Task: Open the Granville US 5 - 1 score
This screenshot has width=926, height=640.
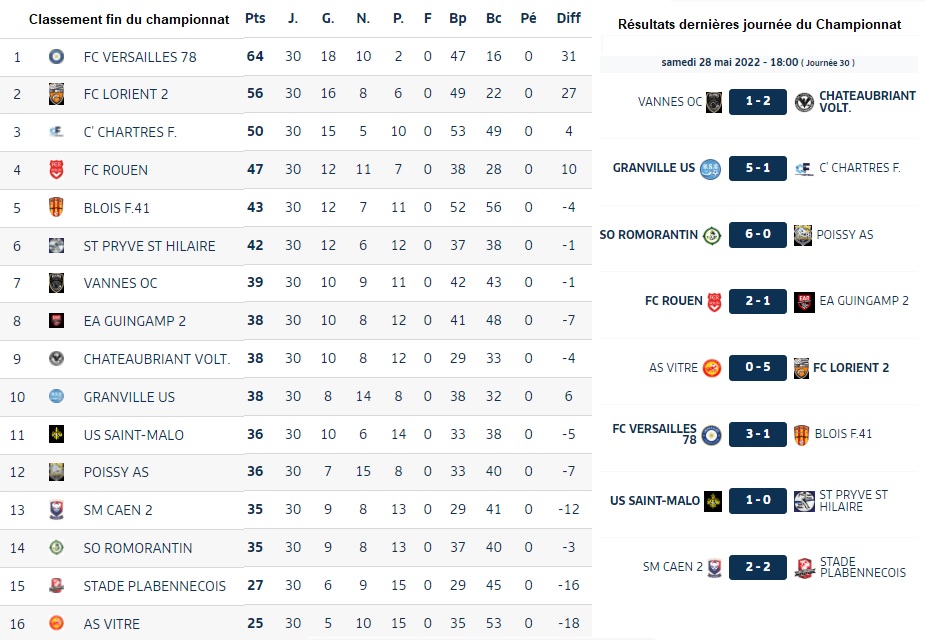Action: [757, 168]
